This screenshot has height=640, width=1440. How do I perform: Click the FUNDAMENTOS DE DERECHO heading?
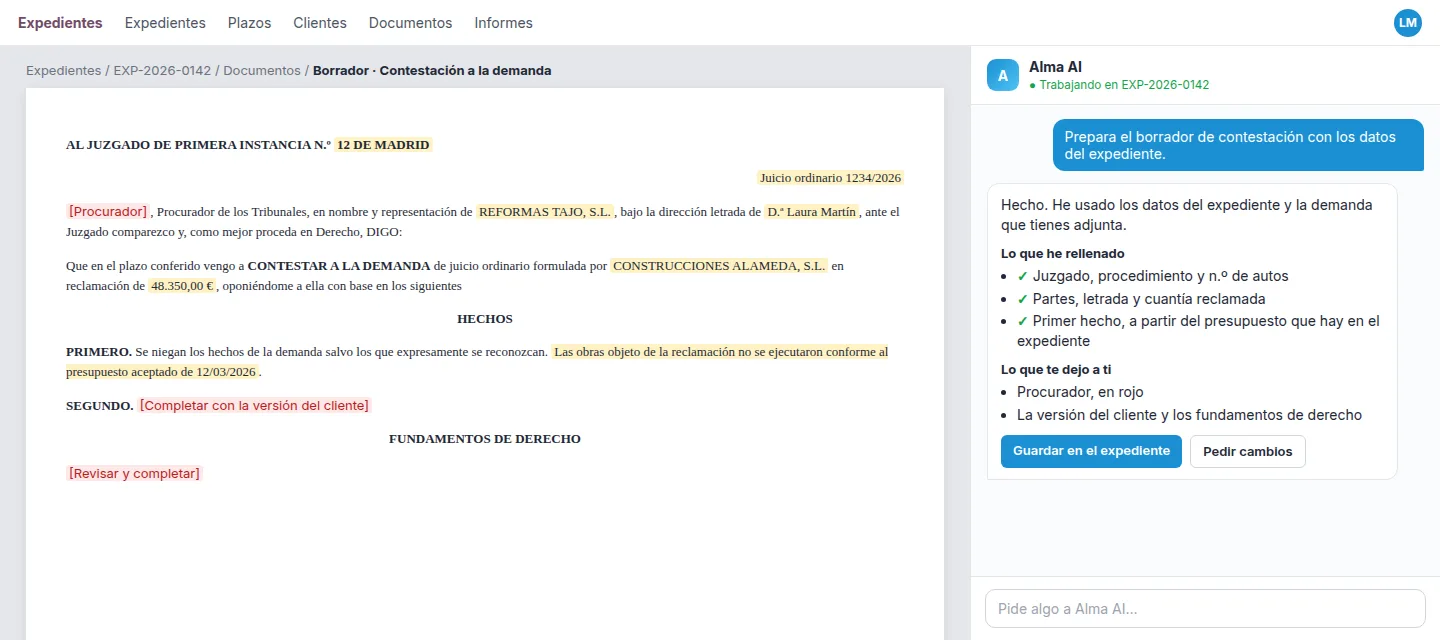485,439
